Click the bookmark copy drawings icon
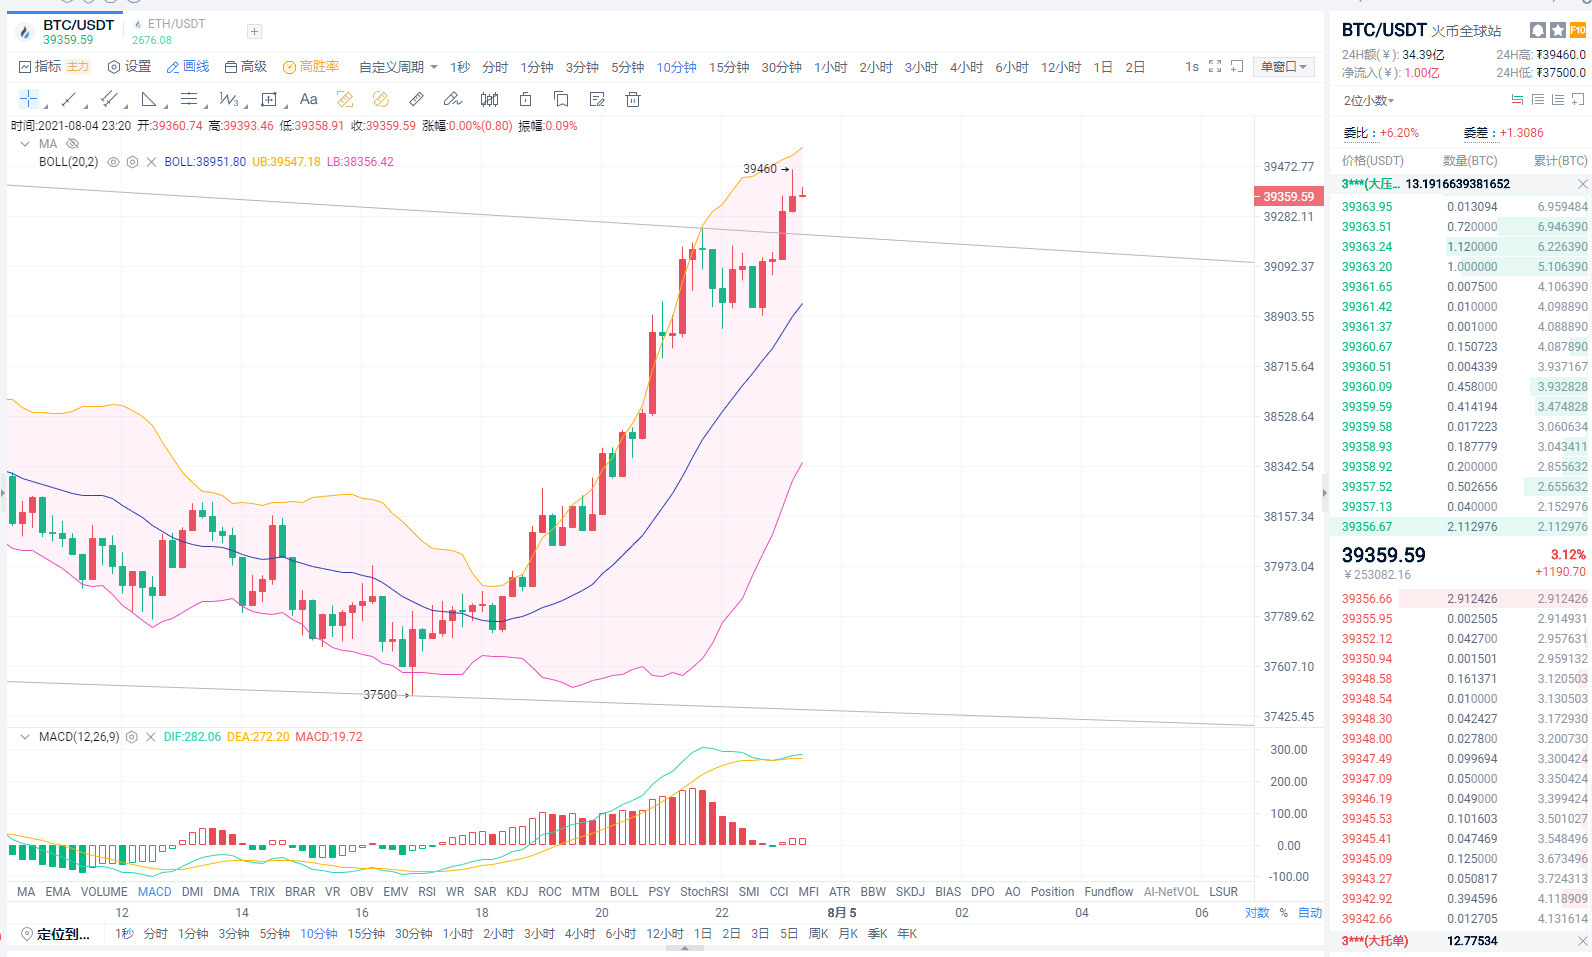The height and width of the screenshot is (957, 1592). 561,99
